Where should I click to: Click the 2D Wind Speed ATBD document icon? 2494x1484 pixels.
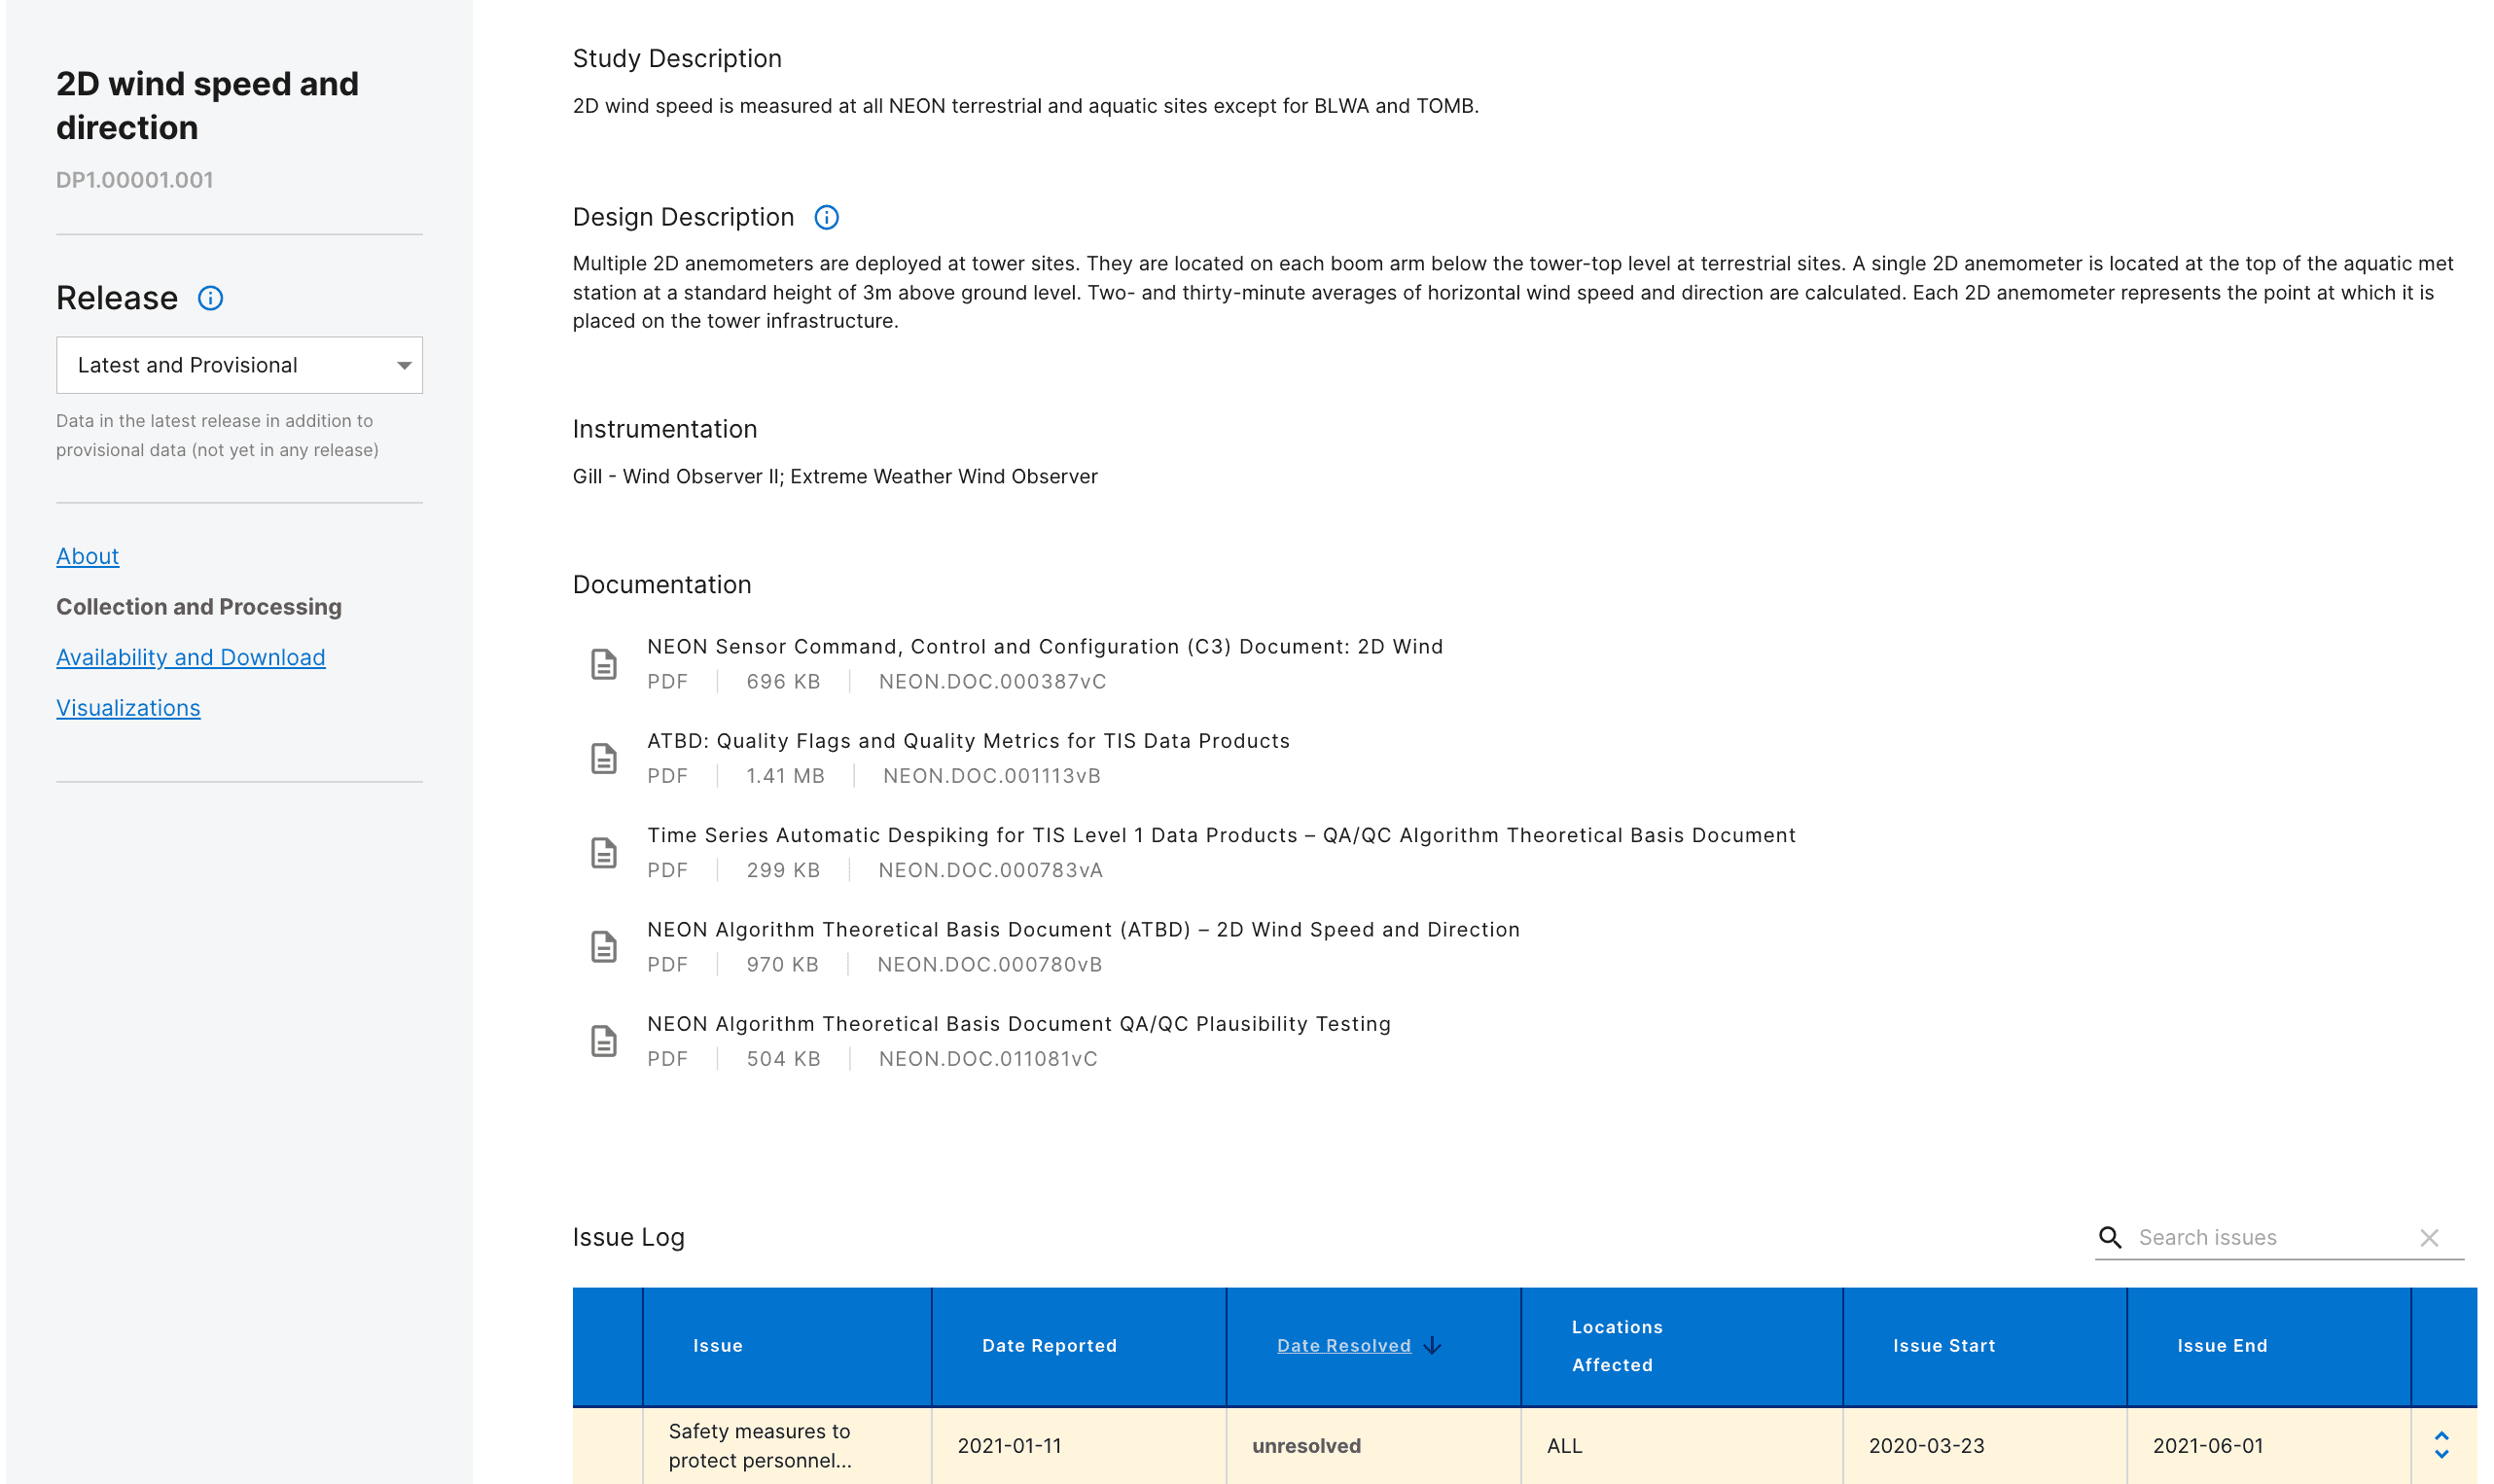(604, 947)
